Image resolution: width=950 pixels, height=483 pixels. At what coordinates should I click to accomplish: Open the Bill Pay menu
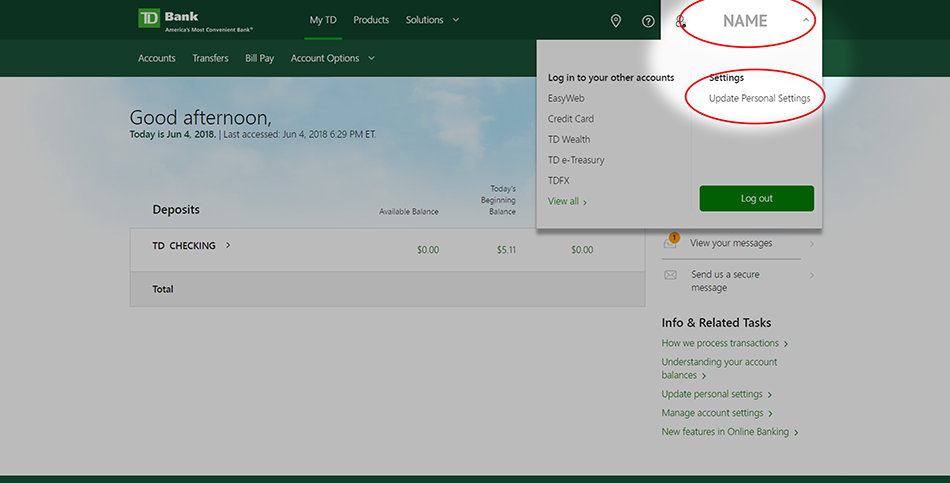(259, 58)
